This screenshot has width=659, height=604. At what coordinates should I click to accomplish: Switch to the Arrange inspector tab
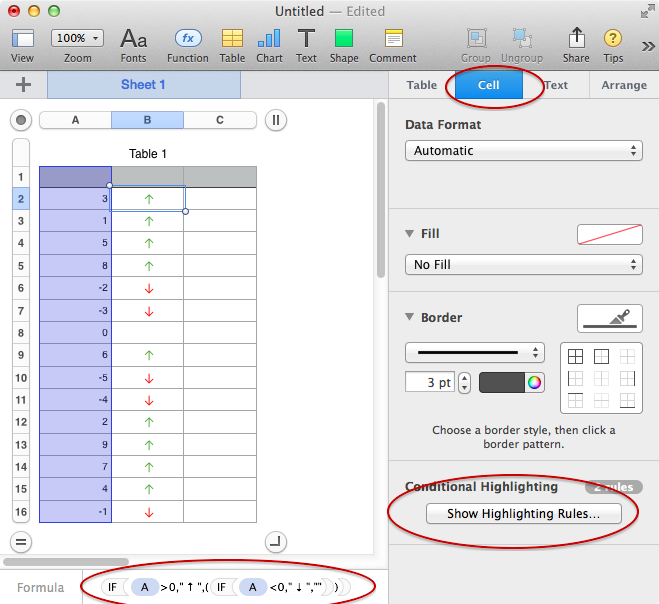click(x=624, y=85)
